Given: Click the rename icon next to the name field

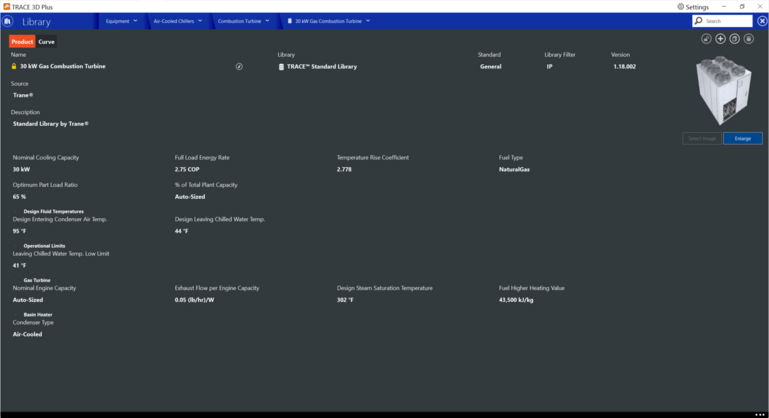Looking at the screenshot, I should [x=239, y=67].
